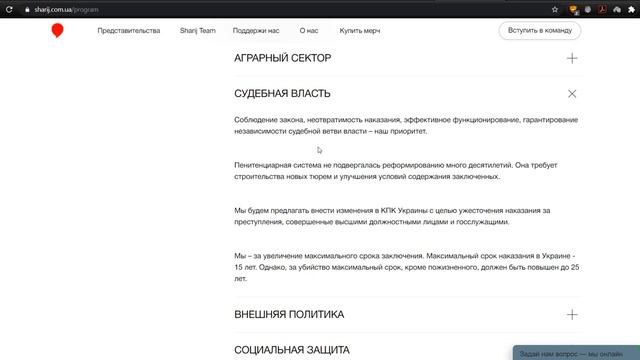Reload the page with the browser refresh icon

[x=9, y=9]
